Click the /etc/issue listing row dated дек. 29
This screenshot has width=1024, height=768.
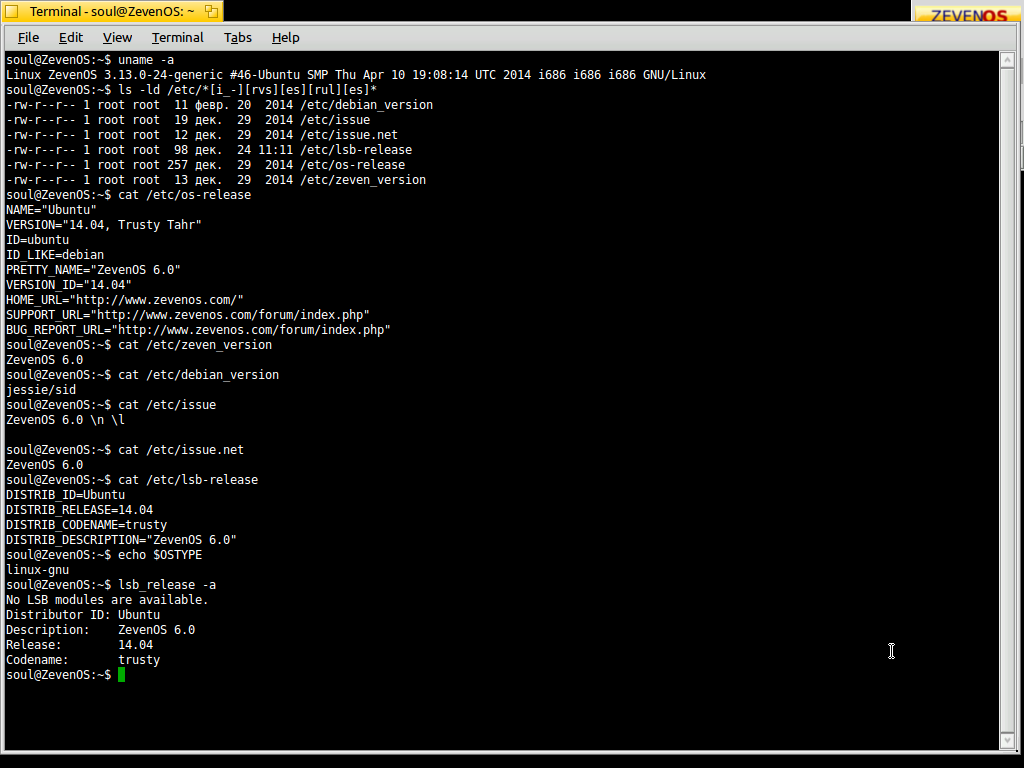(188, 120)
